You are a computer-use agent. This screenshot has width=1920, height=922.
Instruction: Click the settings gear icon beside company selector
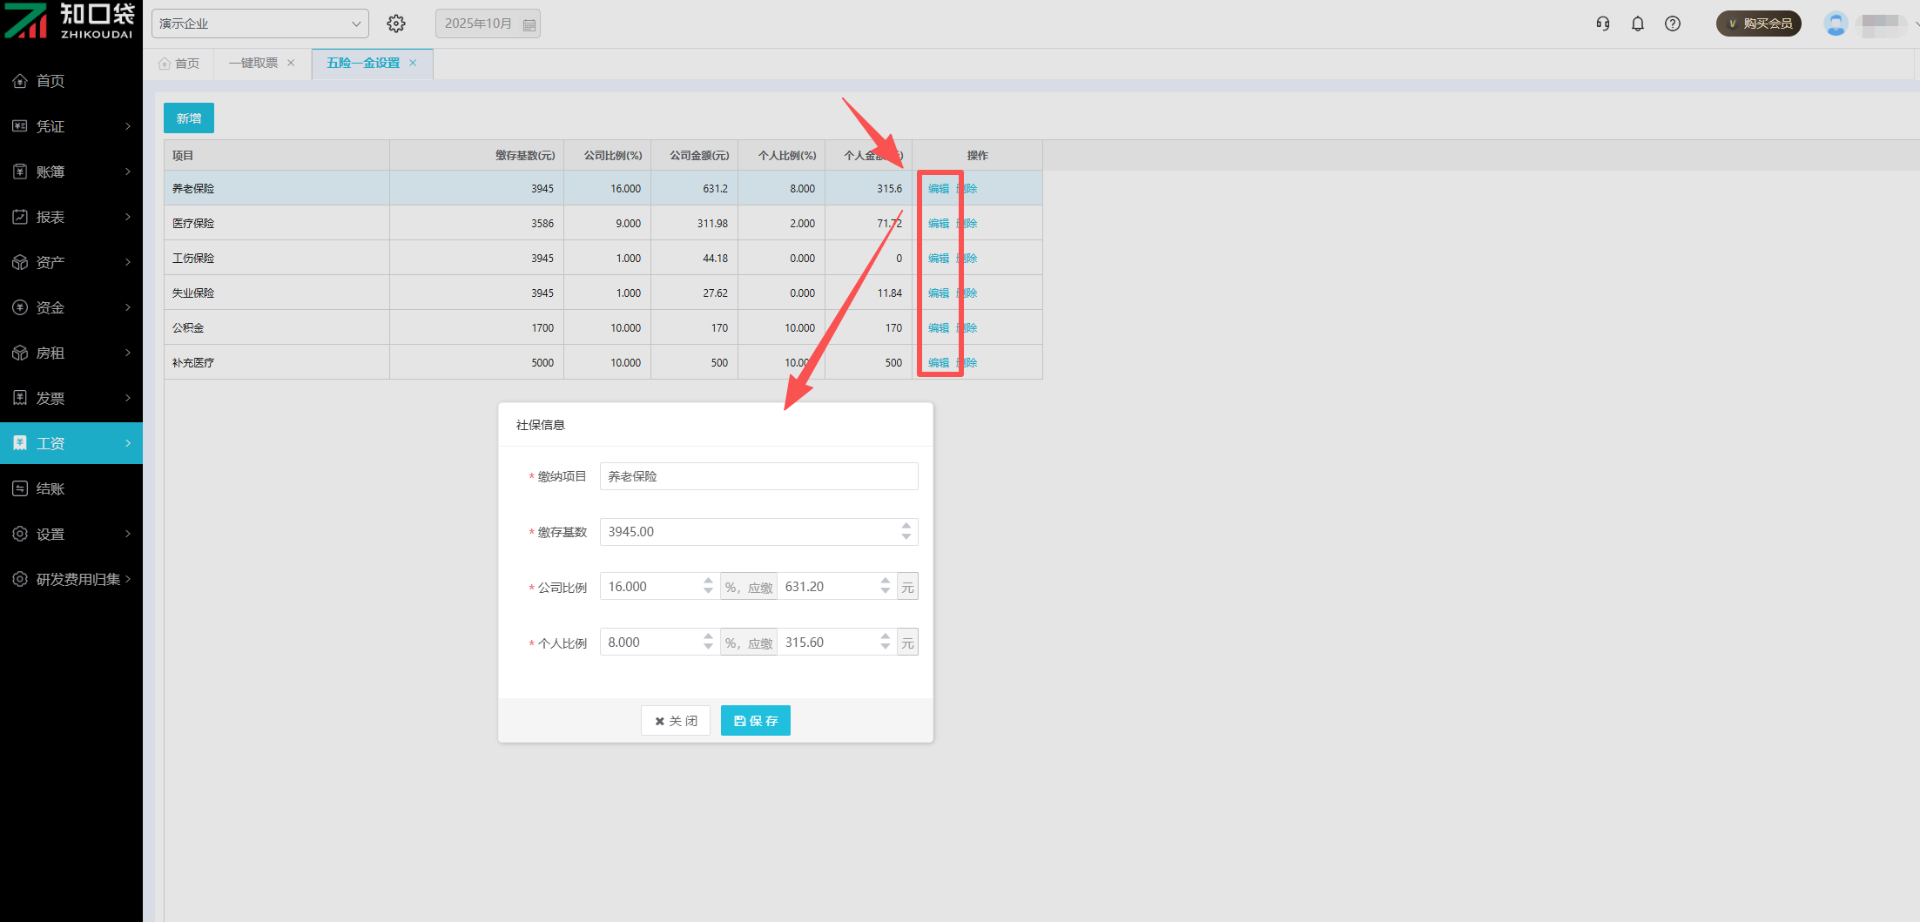[396, 23]
